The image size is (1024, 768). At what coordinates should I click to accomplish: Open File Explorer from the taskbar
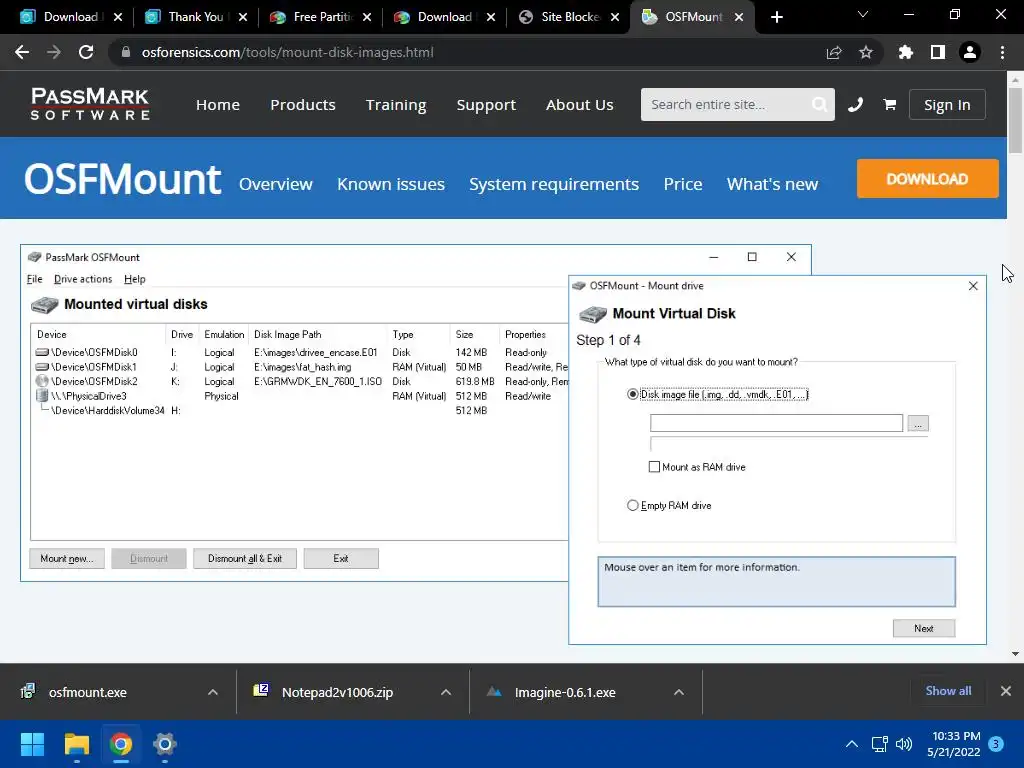pos(76,744)
